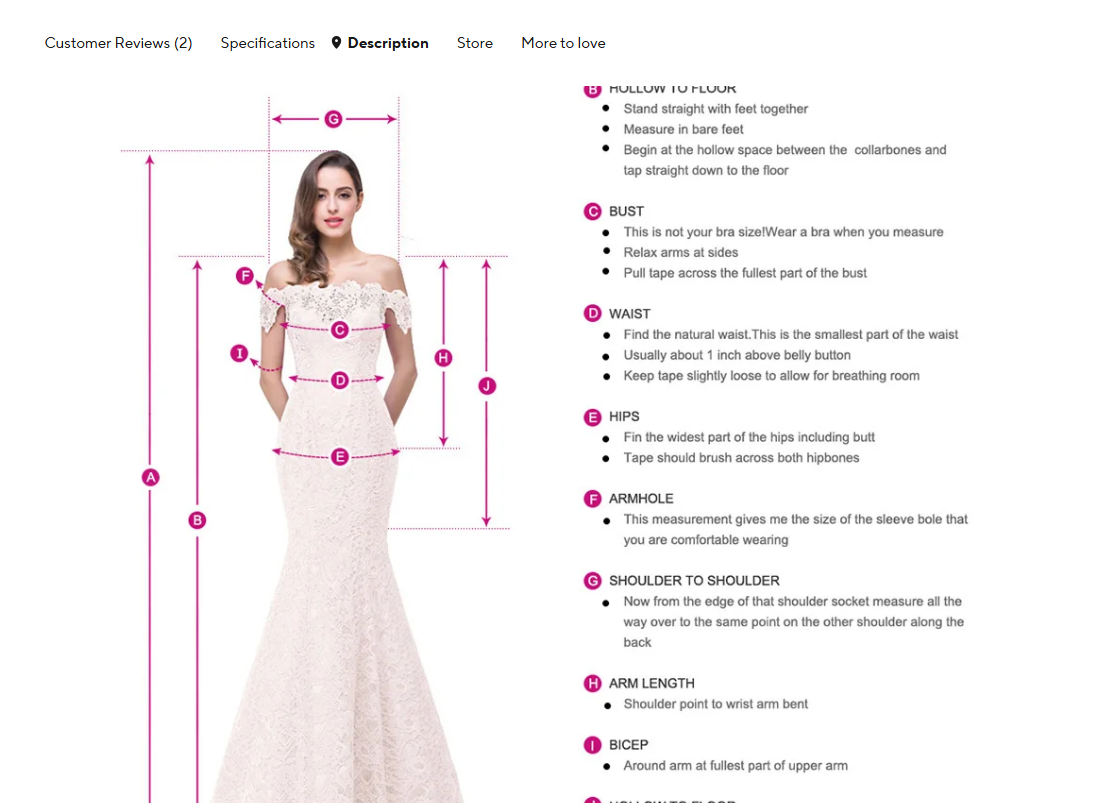
Task: Click the pink G marker above the model's head
Action: pyautogui.click(x=333, y=119)
